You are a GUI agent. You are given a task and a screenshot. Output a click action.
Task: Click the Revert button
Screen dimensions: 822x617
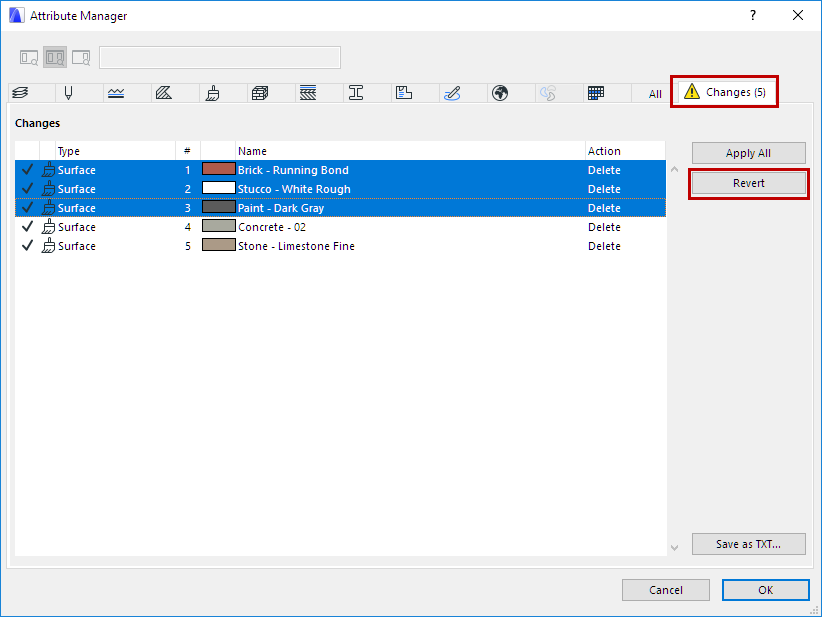pos(749,183)
